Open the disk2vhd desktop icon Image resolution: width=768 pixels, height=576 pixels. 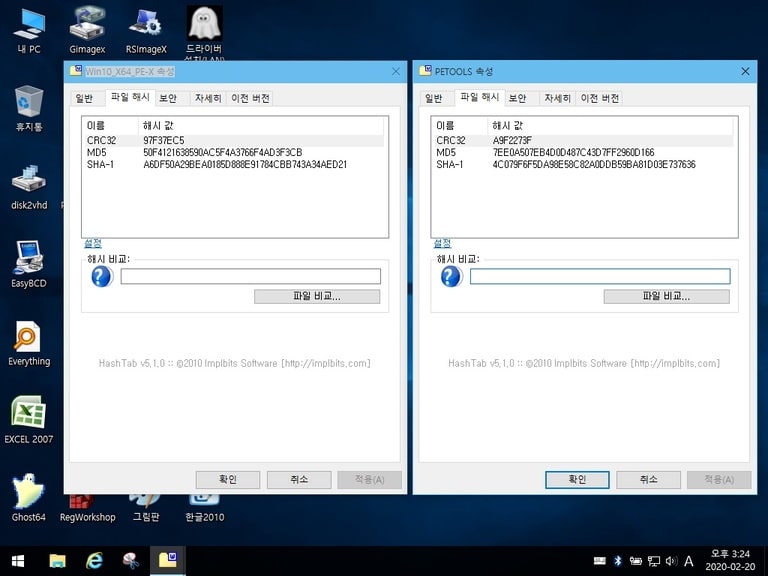pyautogui.click(x=29, y=187)
